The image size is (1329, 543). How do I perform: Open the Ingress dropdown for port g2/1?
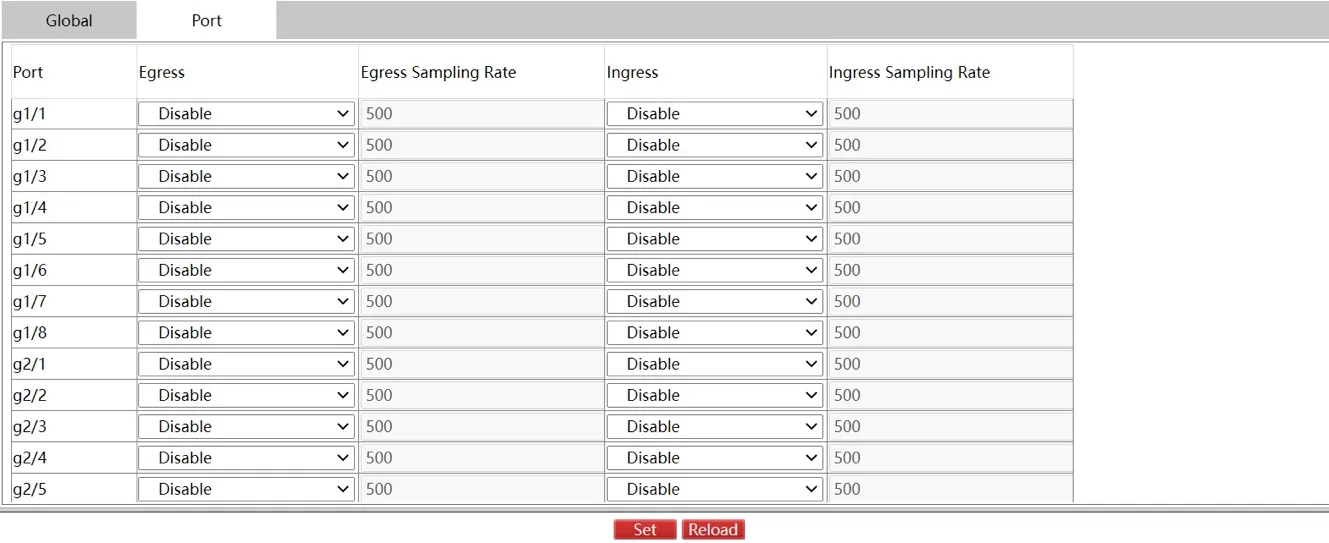tap(714, 364)
